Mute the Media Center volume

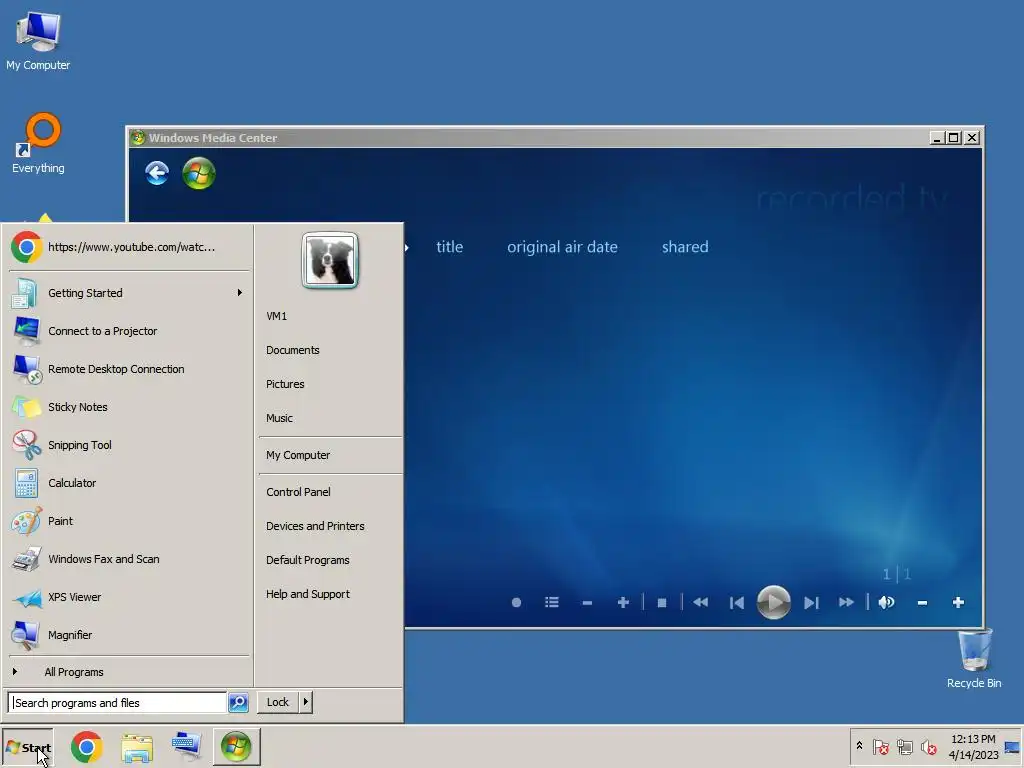[x=886, y=603]
